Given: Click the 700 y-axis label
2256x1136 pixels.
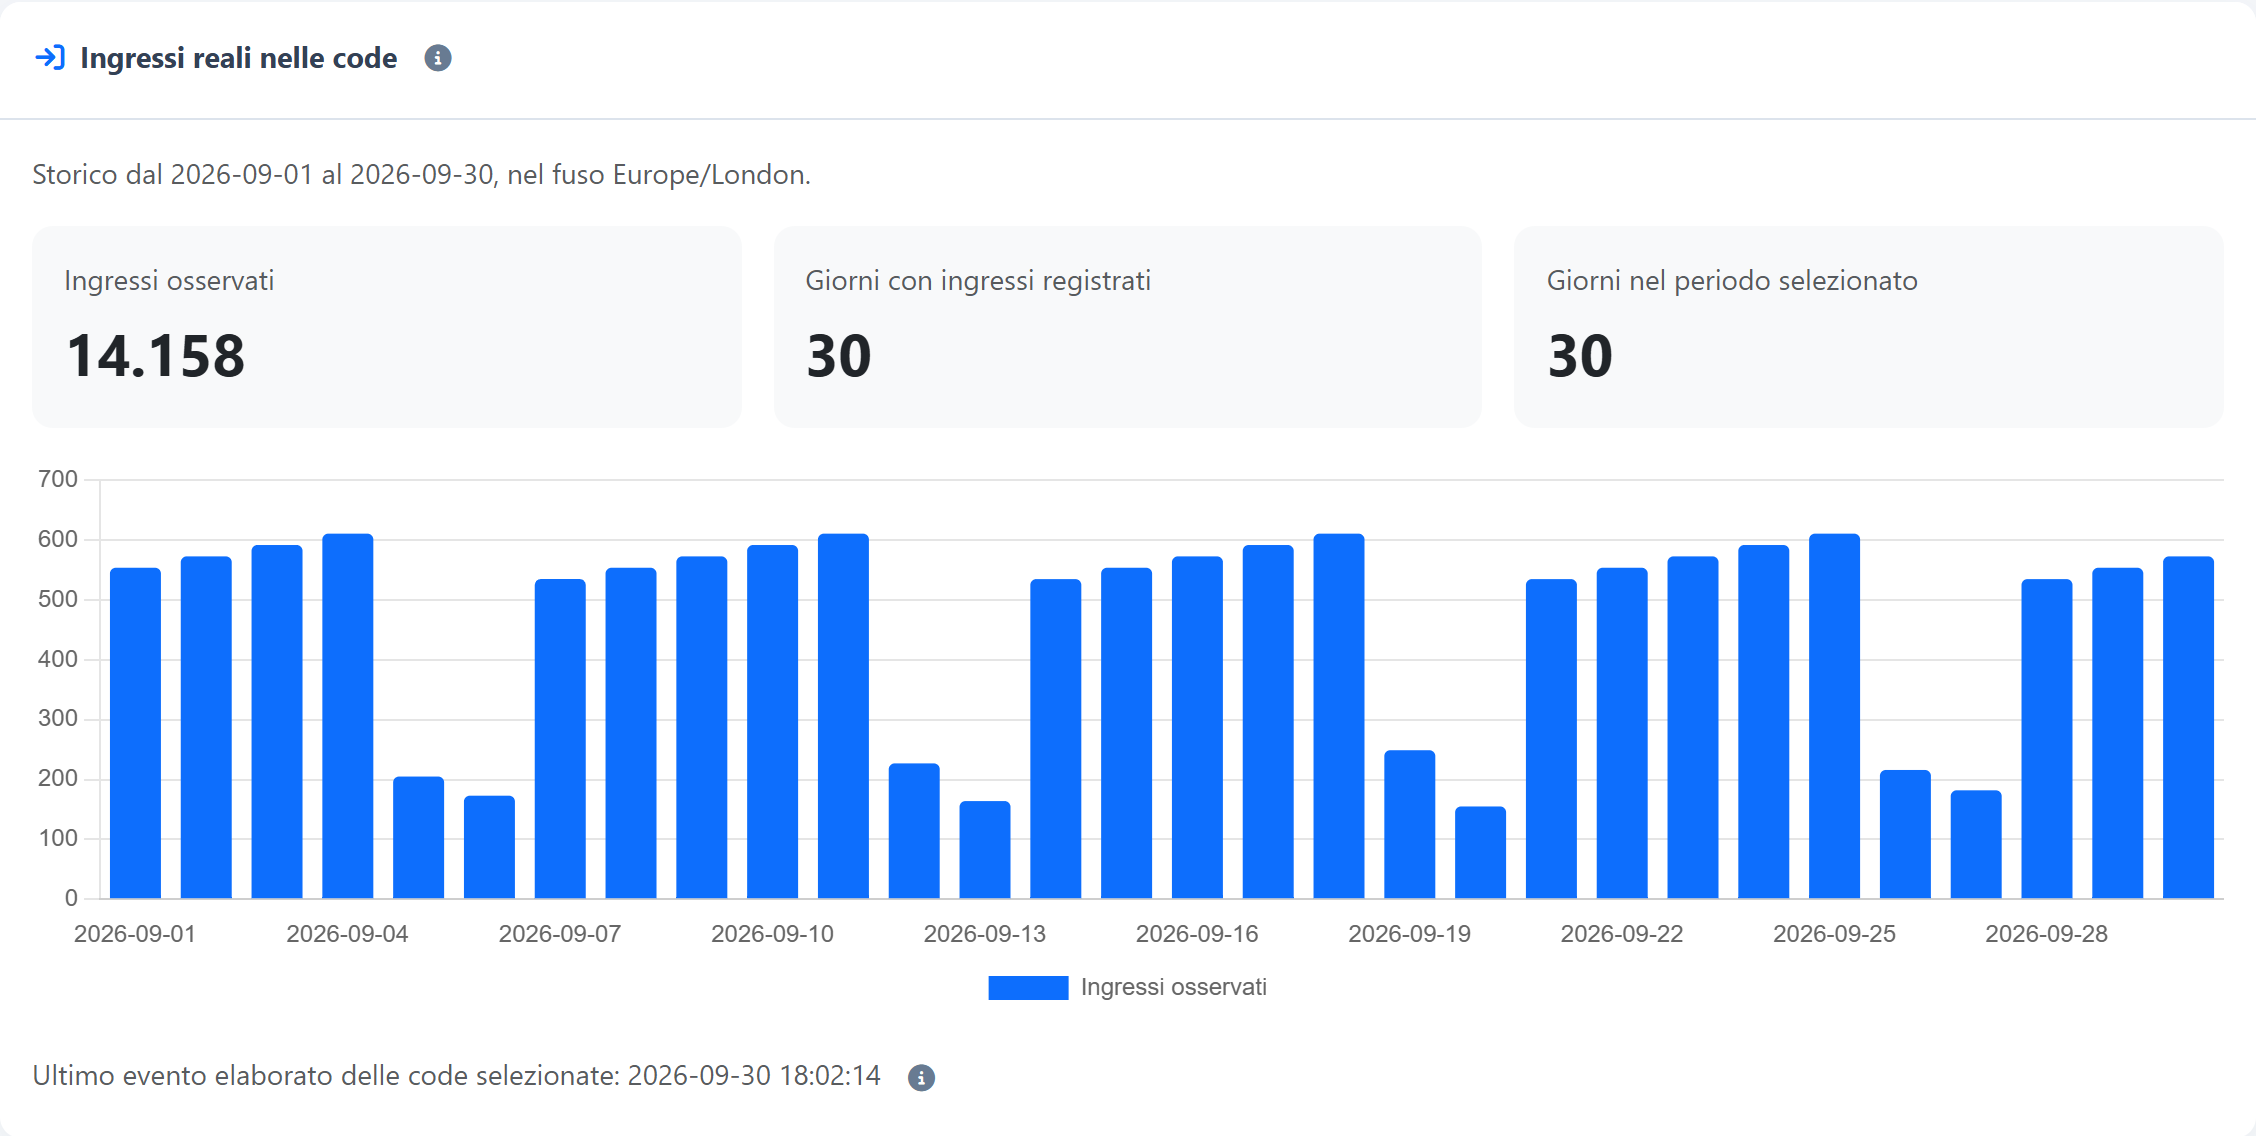Looking at the screenshot, I should [58, 479].
